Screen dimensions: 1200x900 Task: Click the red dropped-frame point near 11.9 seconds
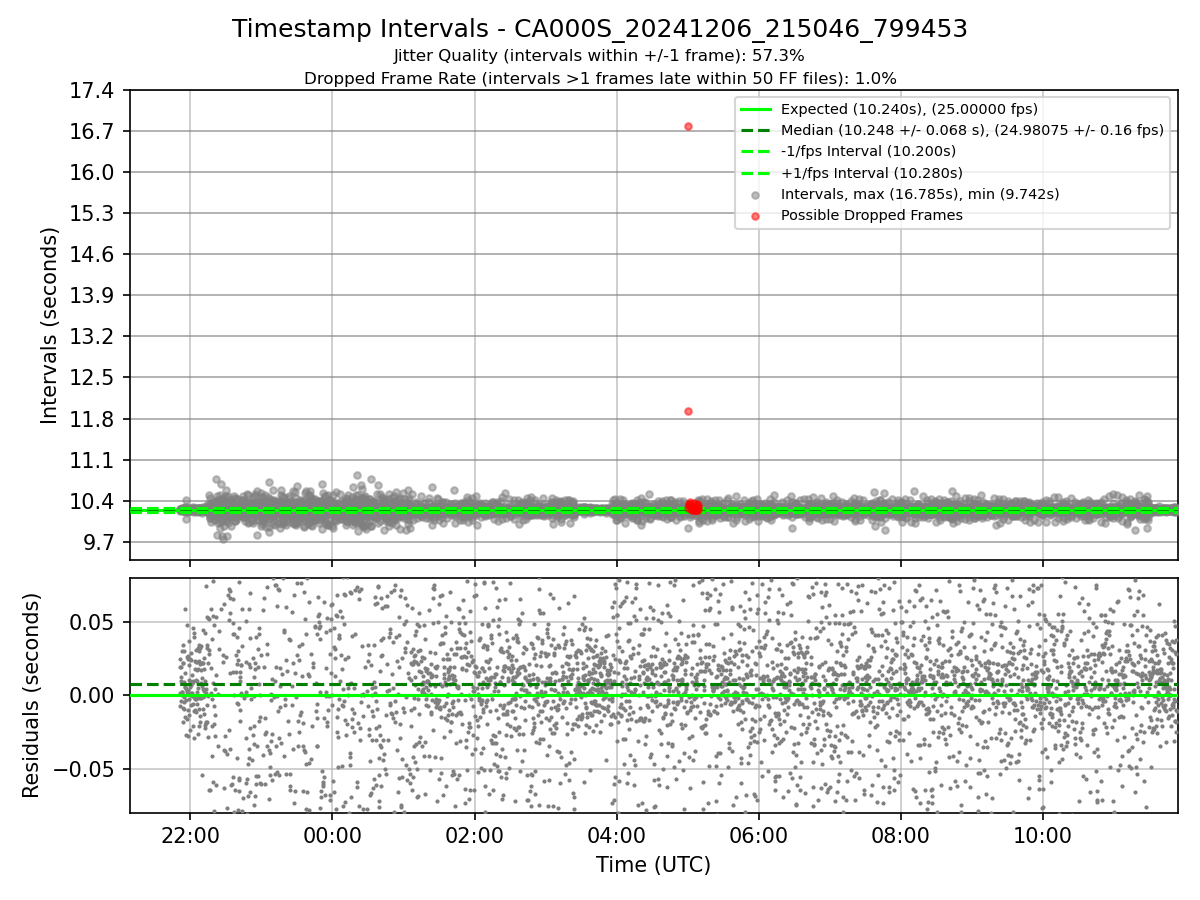[x=688, y=411]
